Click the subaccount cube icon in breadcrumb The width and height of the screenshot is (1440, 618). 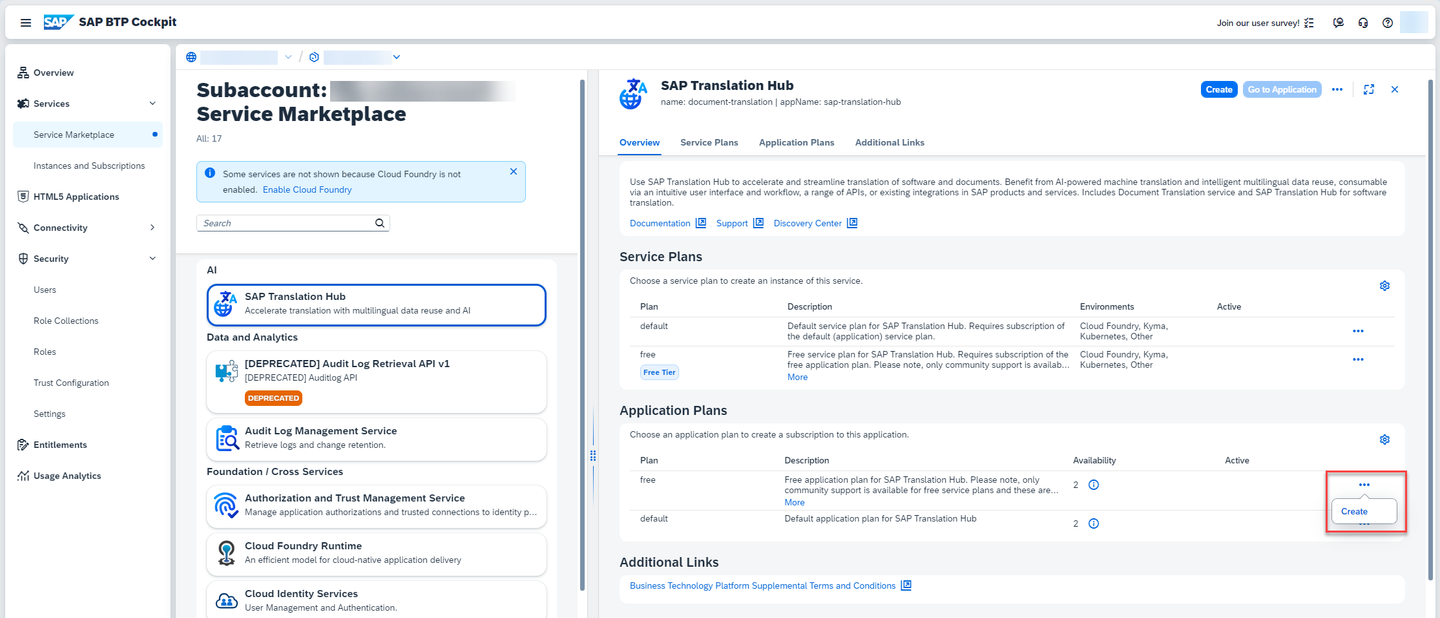pyautogui.click(x=314, y=57)
